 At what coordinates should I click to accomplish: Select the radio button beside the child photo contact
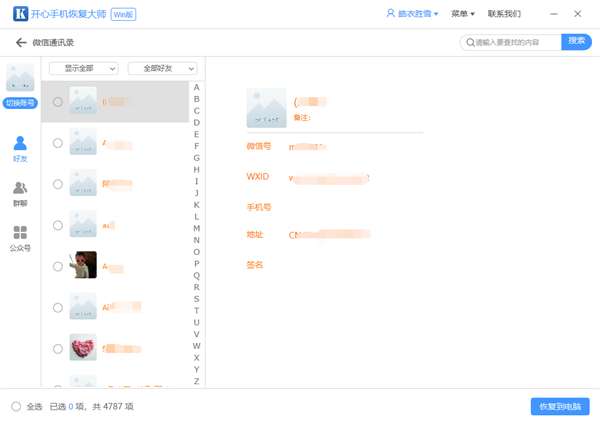pos(58,266)
